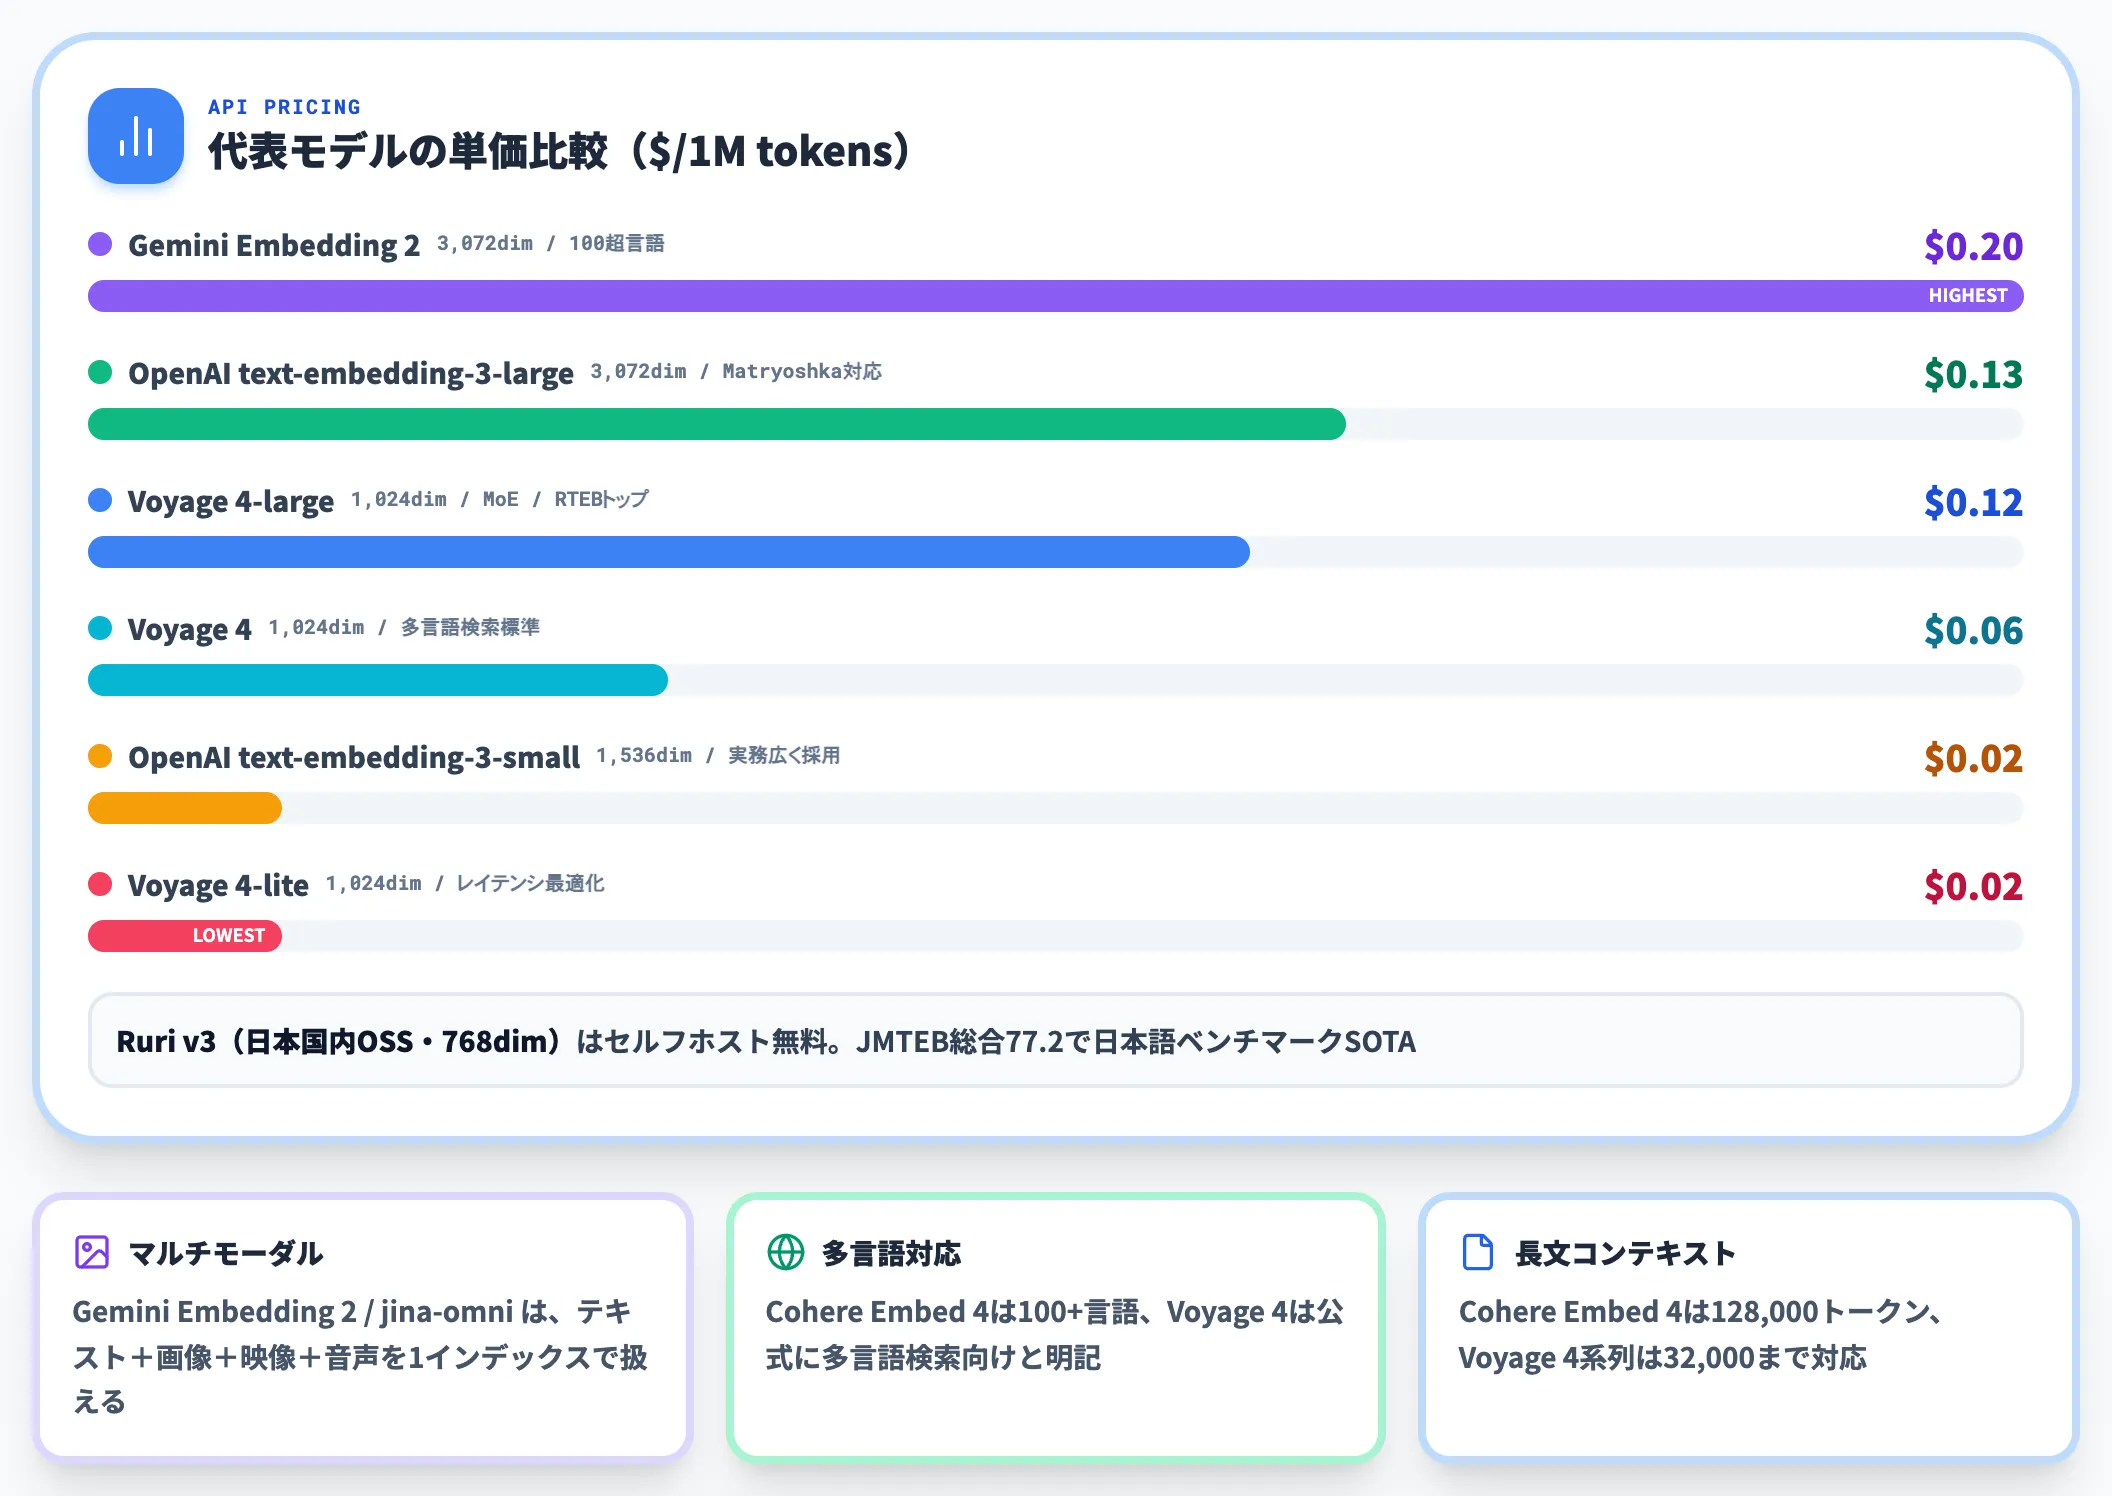The image size is (2112, 1496).
Task: Click the '3,072dim / Matryoshka対応' spec text
Action: tap(736, 371)
